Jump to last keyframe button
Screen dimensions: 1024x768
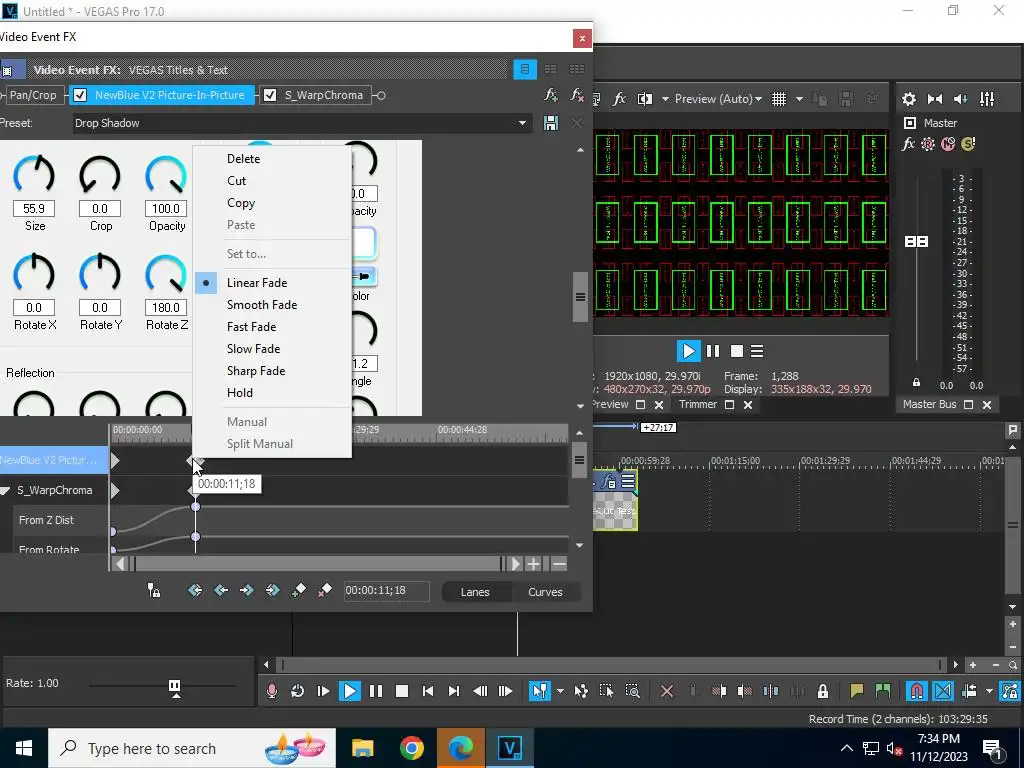pos(272,591)
